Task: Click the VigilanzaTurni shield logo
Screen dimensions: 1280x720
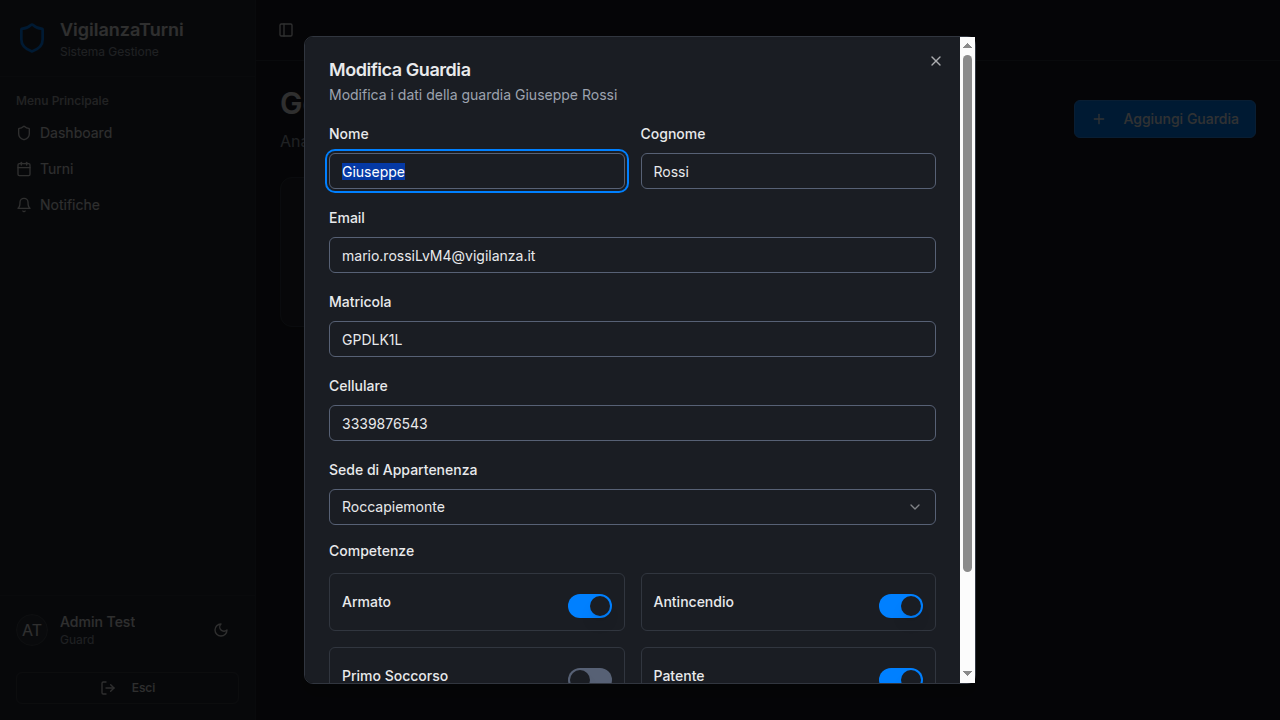Action: pyautogui.click(x=33, y=39)
